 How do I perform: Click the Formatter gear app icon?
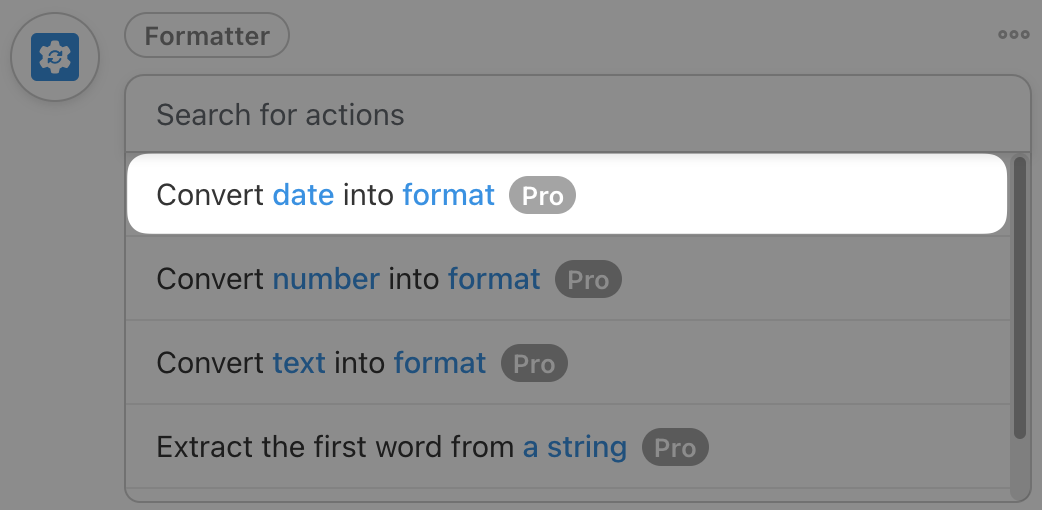tap(54, 58)
